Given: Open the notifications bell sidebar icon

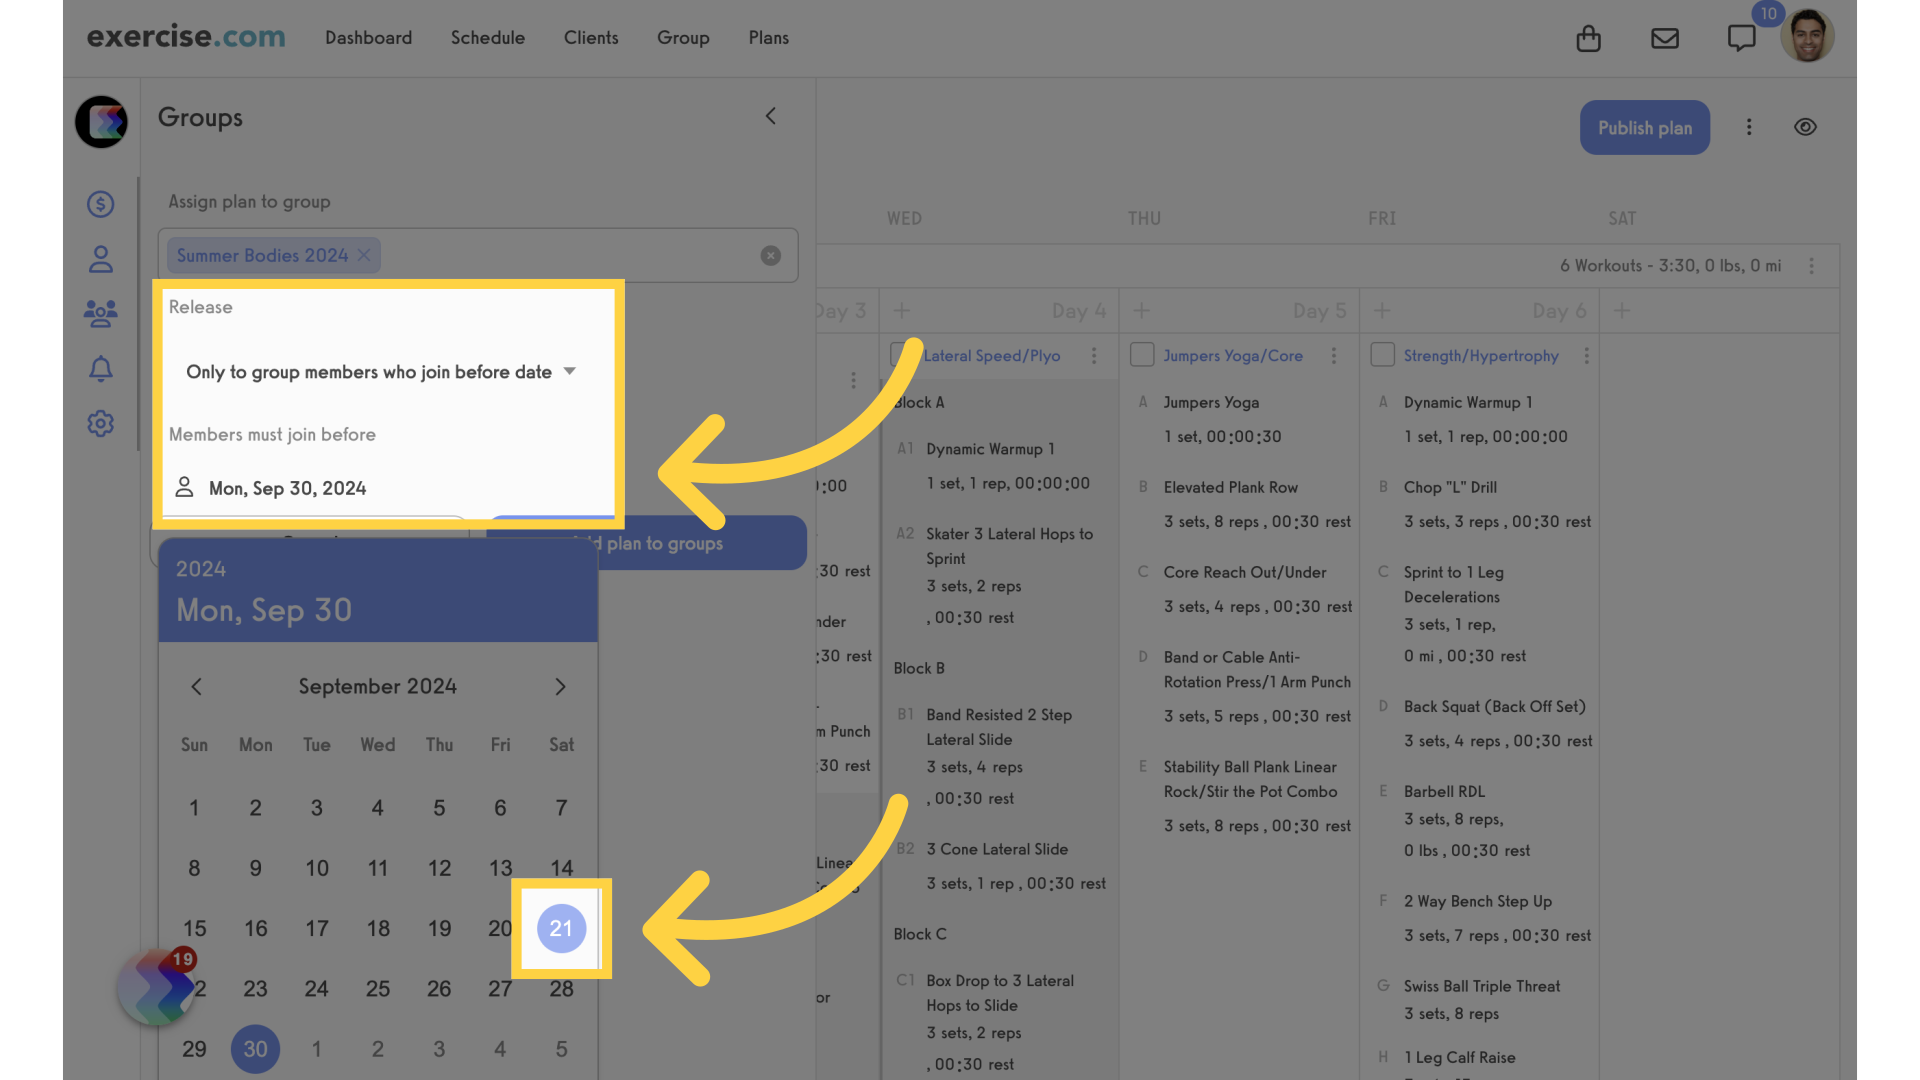Looking at the screenshot, I should 100,369.
